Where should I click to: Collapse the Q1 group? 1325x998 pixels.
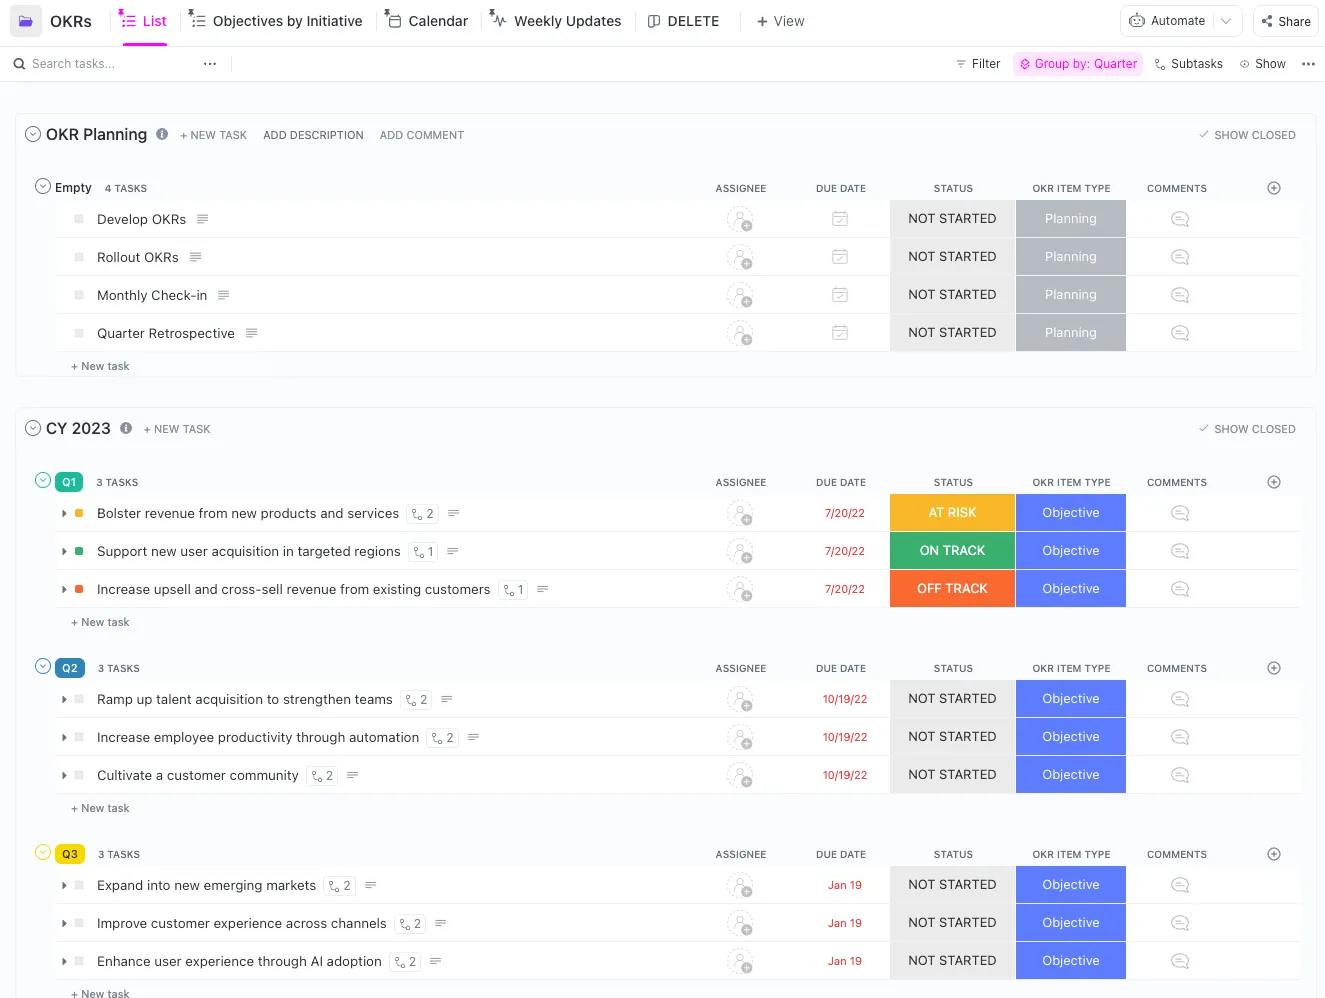[x=43, y=480]
